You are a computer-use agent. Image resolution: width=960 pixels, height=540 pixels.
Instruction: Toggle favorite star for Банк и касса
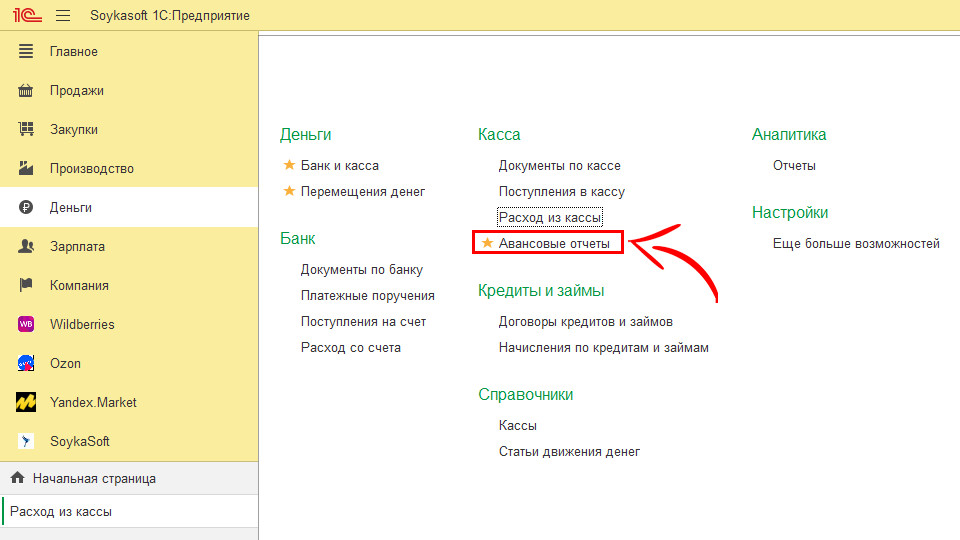pyautogui.click(x=289, y=165)
